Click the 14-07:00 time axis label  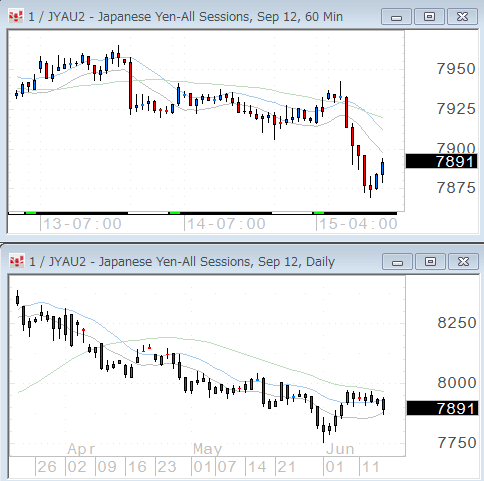226,224
